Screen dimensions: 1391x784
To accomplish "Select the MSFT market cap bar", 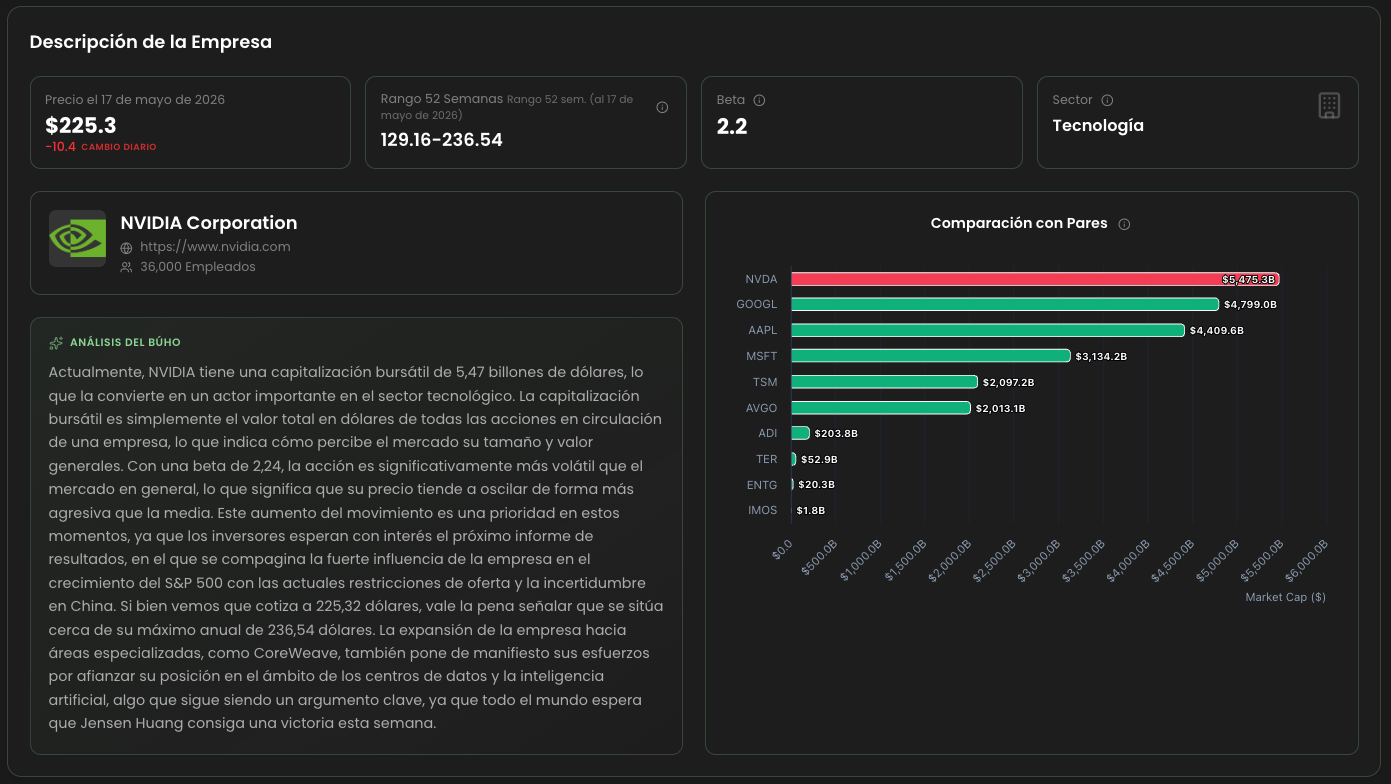I will (x=931, y=356).
